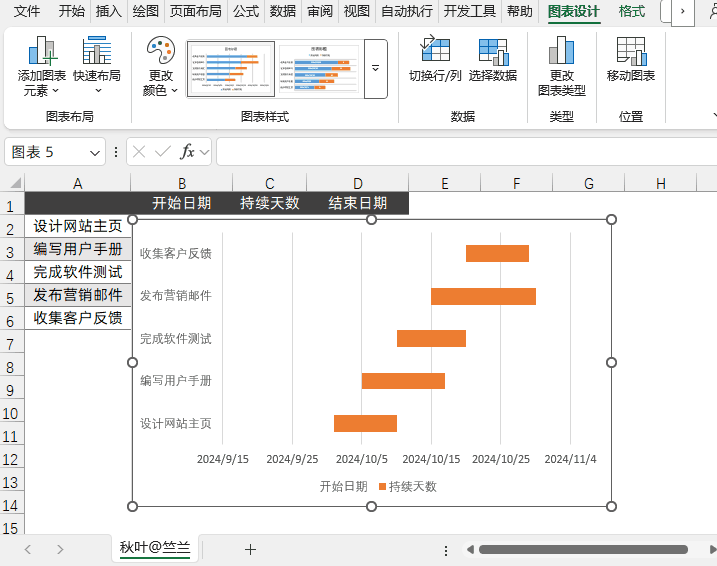Select column H header
The height and width of the screenshot is (566, 717).
pos(660,183)
